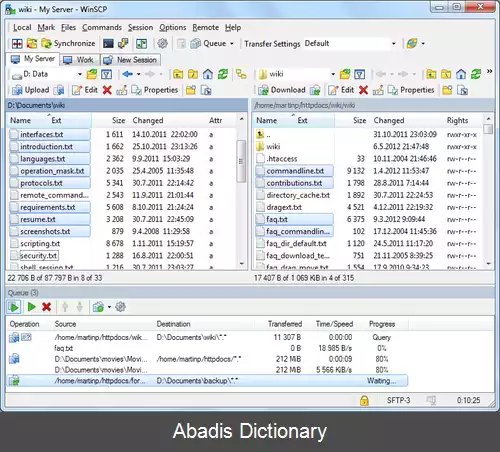Click the lock encryption status icon
Image resolution: width=500 pixels, height=452 pixels.
(364, 400)
